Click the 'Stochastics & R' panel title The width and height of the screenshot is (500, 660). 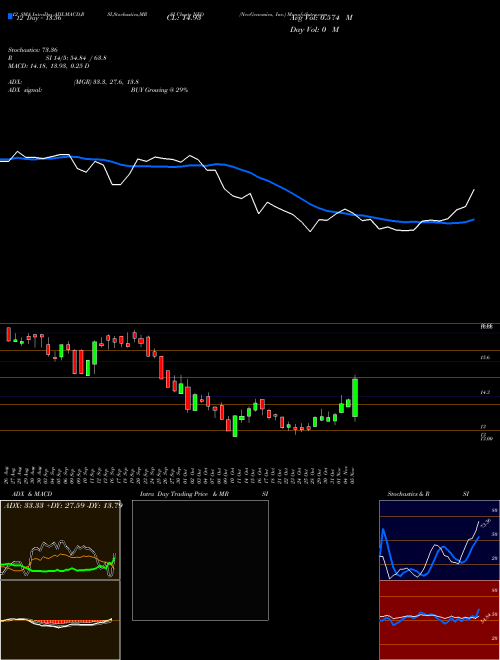(x=409, y=494)
